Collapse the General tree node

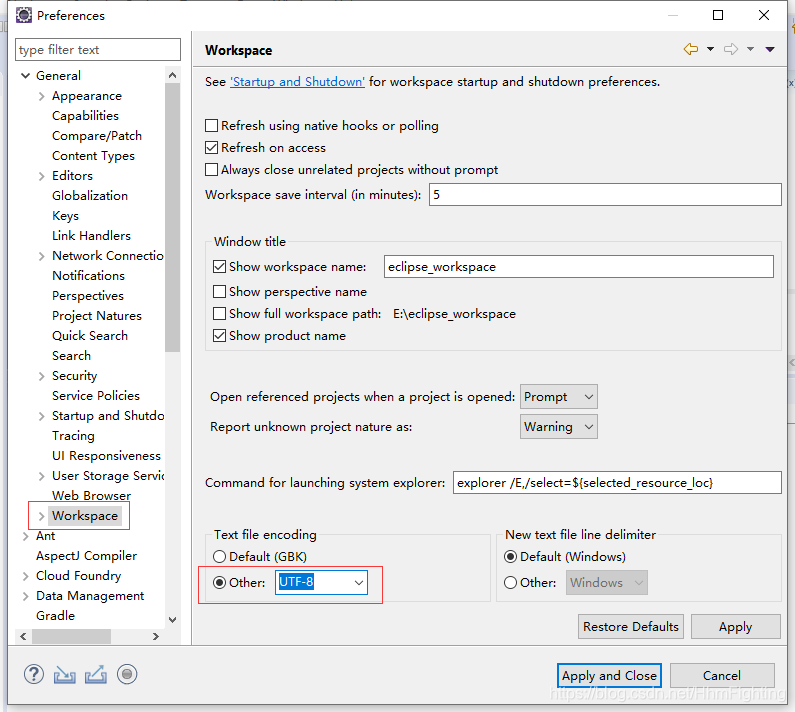[25, 76]
